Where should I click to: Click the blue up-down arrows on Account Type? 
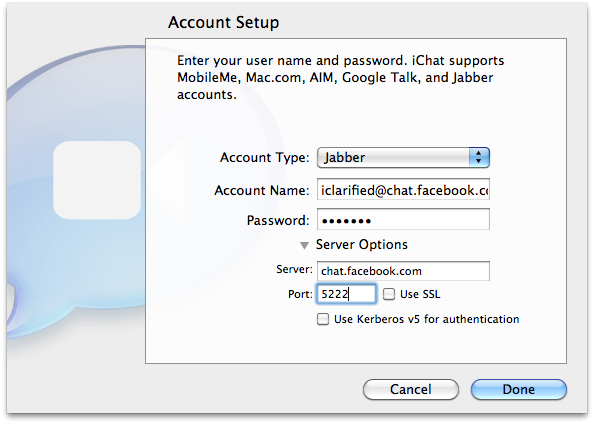479,158
